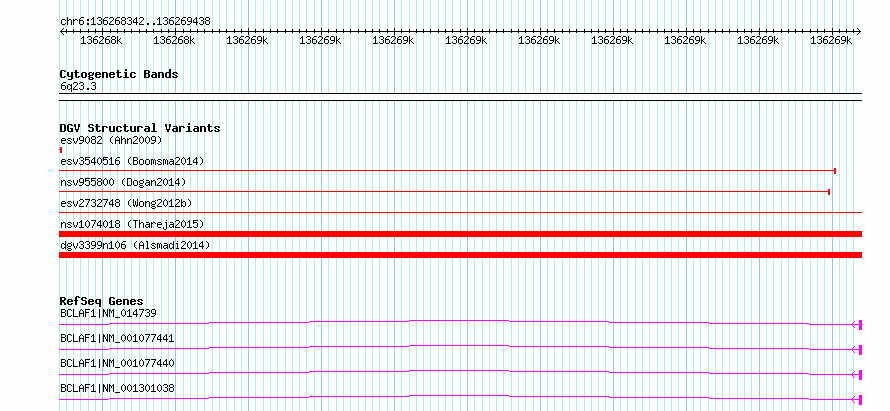Click the RefSeq Genes track heading
The image size is (890, 411).
tap(102, 301)
